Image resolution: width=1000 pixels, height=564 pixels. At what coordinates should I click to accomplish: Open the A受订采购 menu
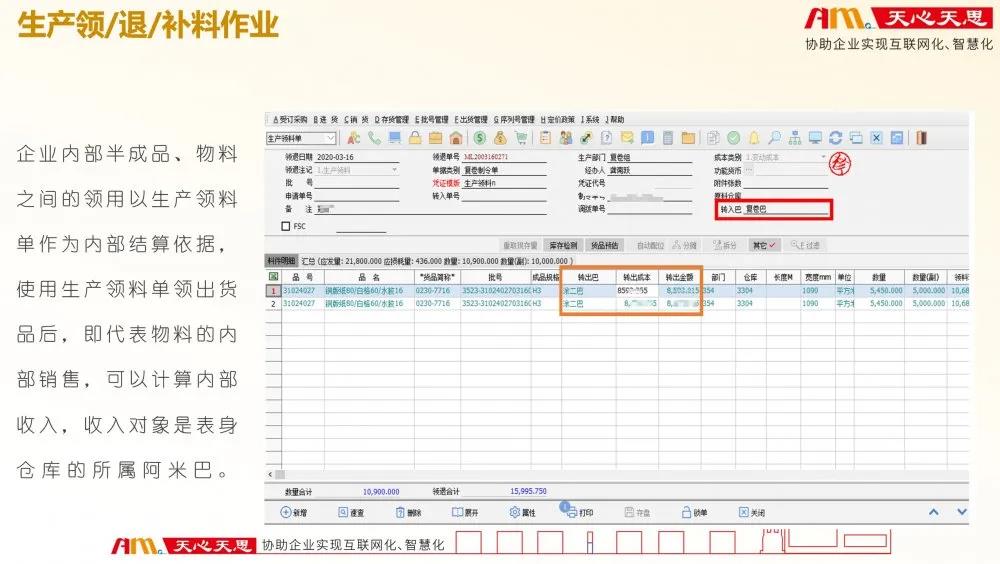tap(290, 119)
